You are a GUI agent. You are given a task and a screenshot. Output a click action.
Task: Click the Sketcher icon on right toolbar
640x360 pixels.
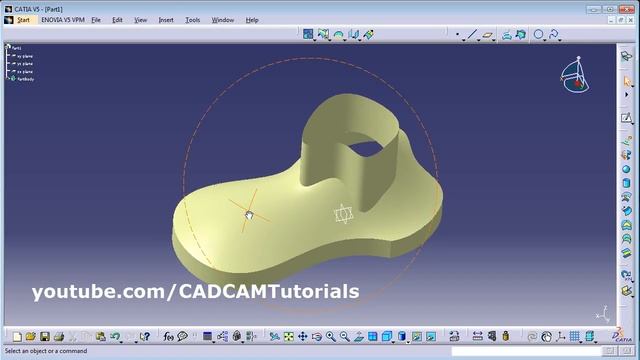pos(626,118)
